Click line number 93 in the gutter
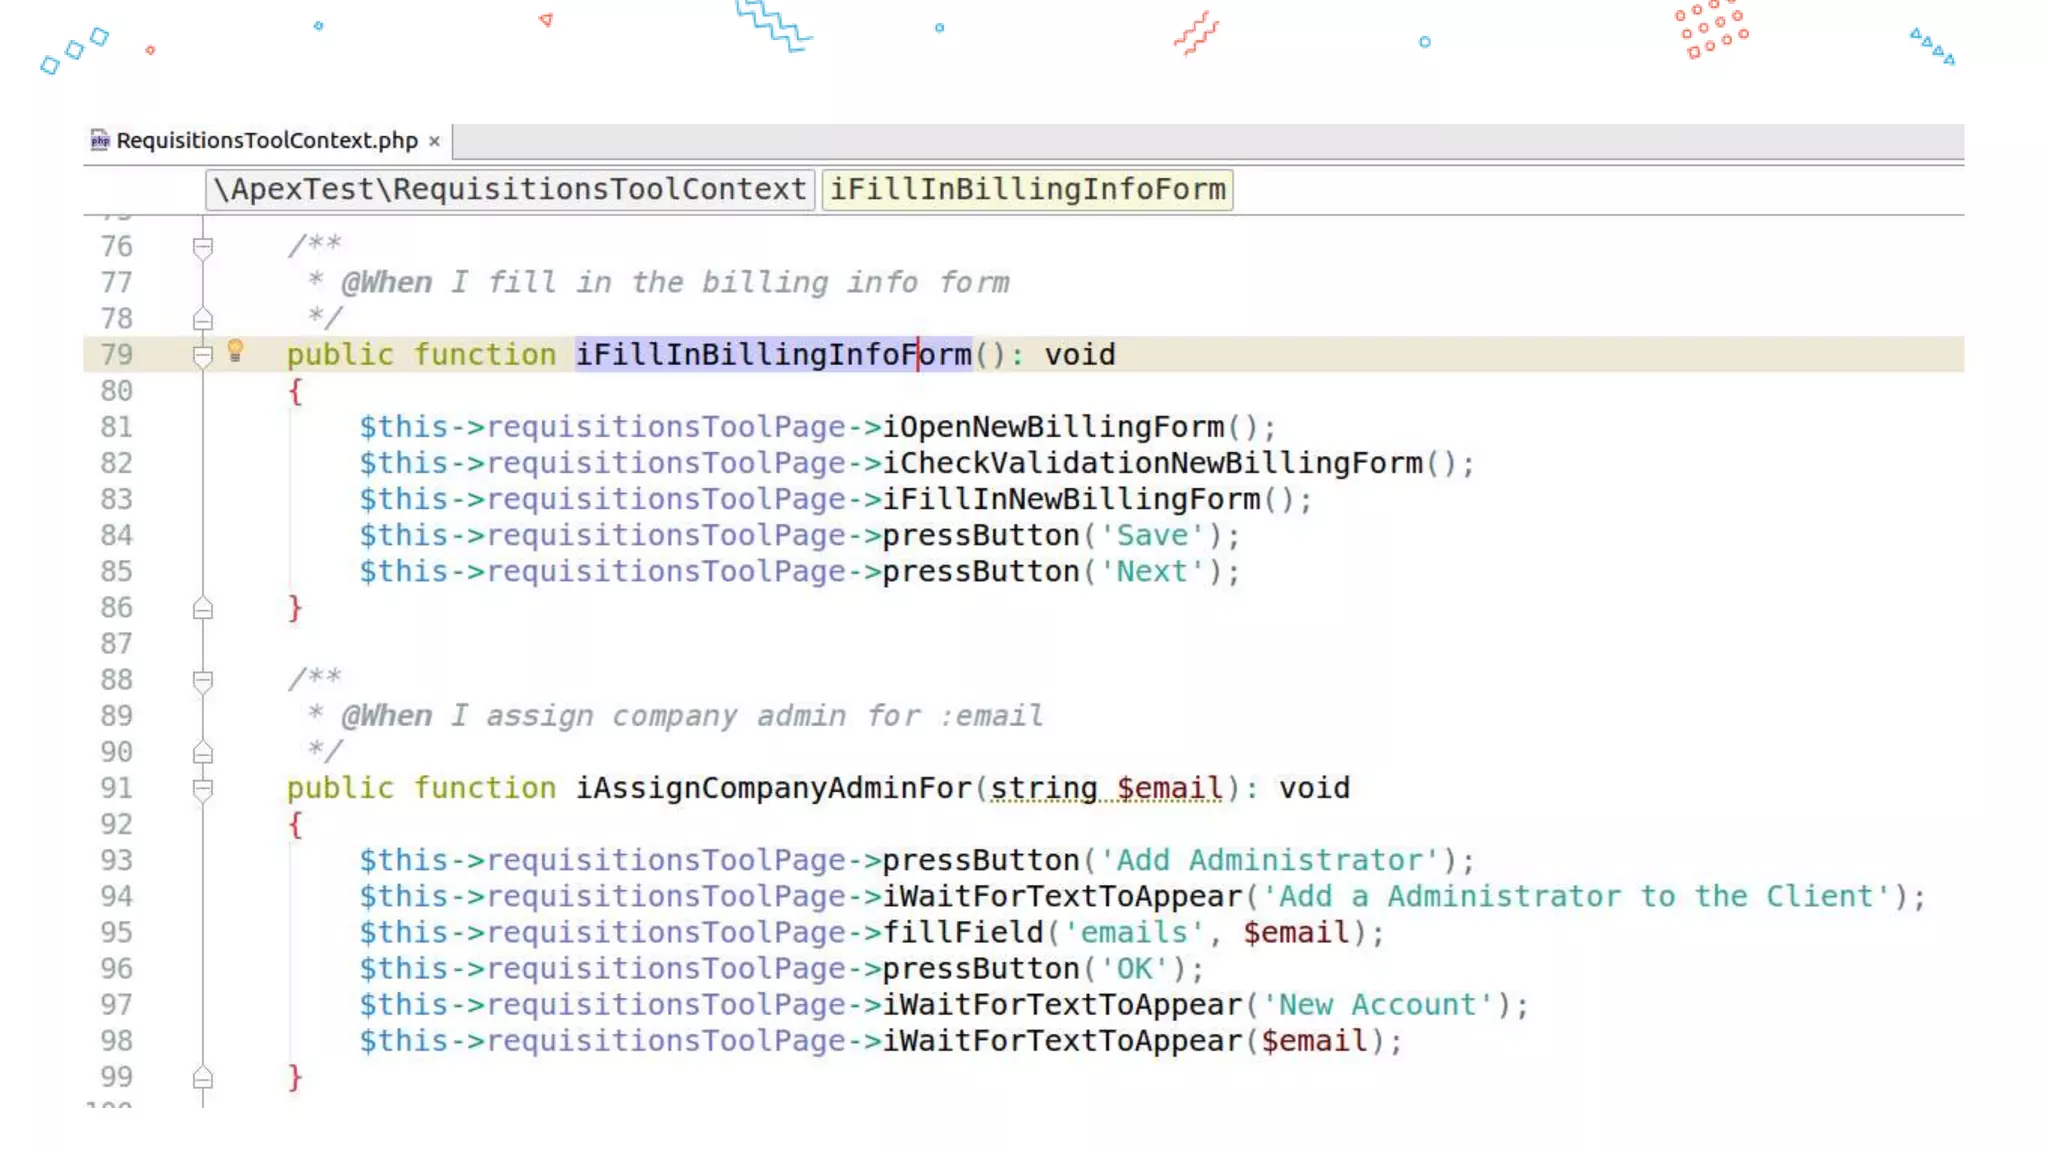2048x1152 pixels. tap(116, 860)
